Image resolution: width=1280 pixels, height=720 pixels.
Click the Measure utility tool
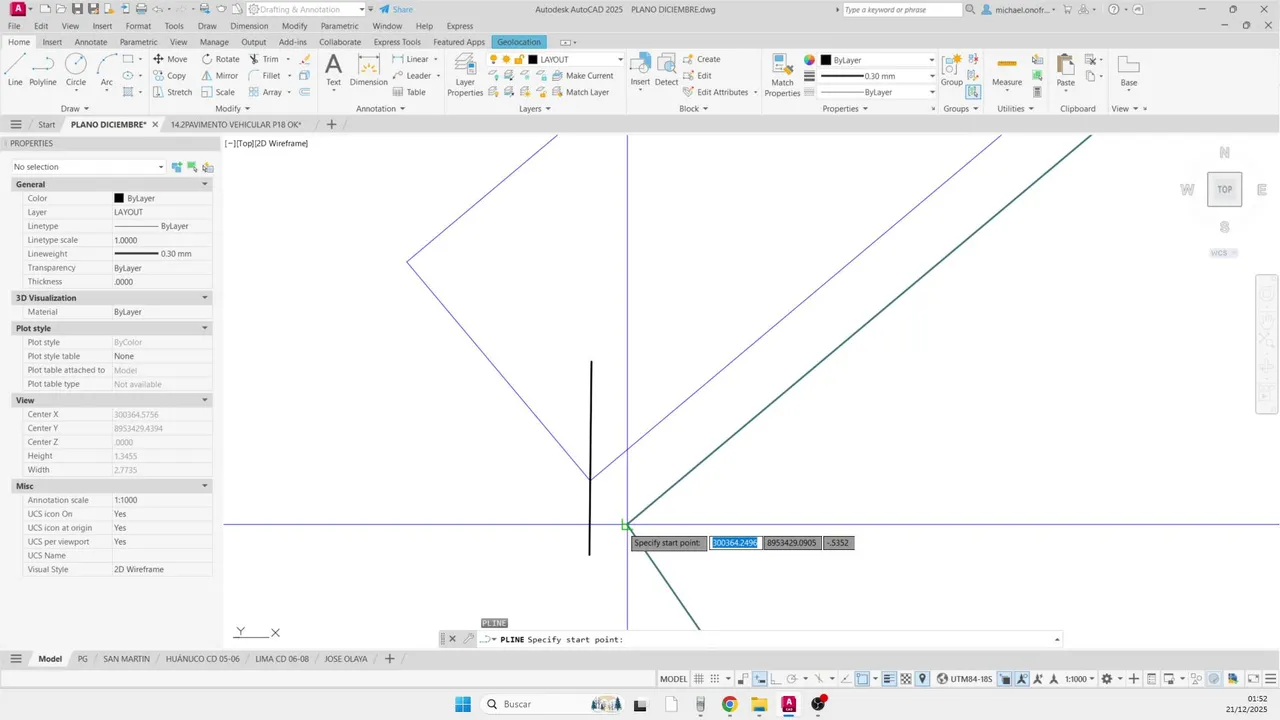(1007, 70)
